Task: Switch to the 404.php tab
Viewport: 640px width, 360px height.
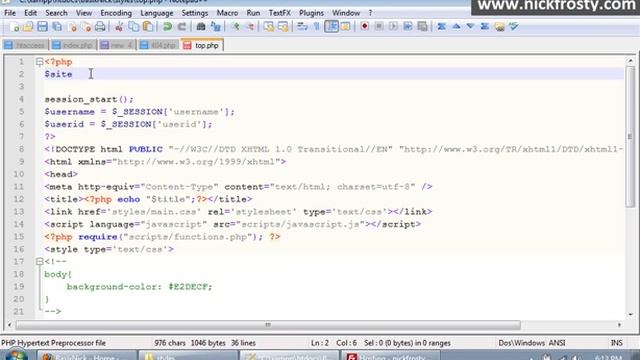Action: pos(158,45)
